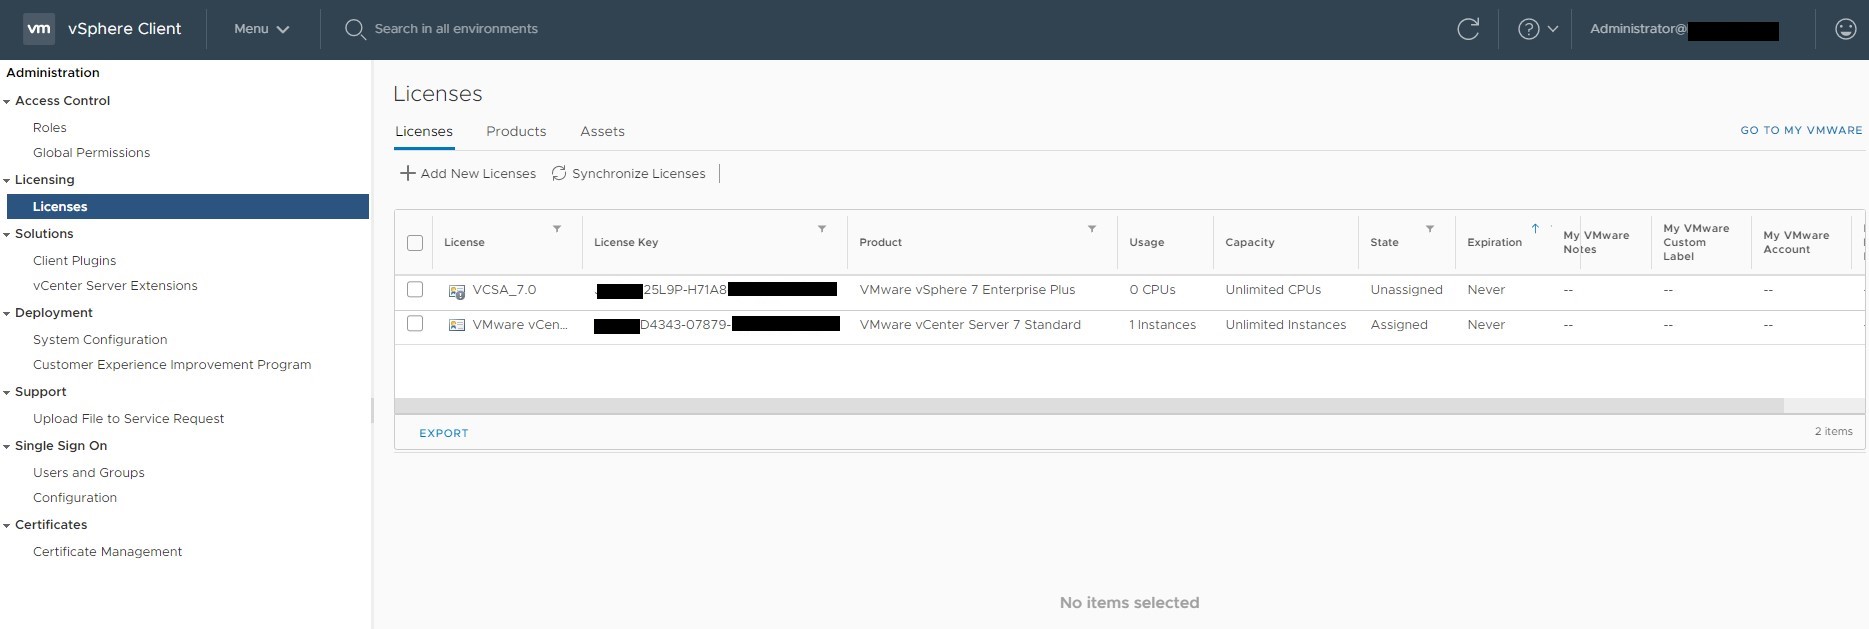Open Certificate Management
The height and width of the screenshot is (629, 1869).
[107, 551]
